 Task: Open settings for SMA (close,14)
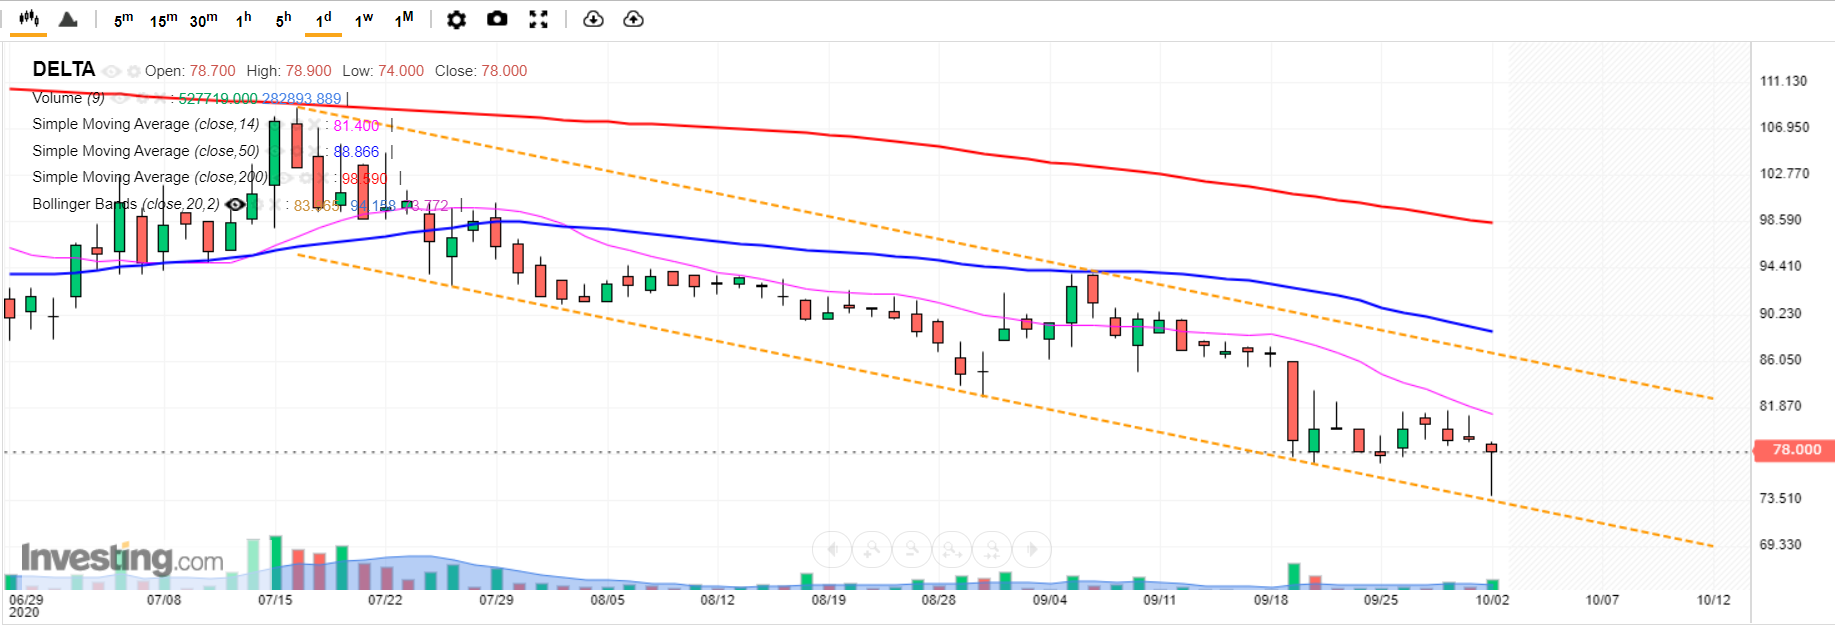(296, 125)
